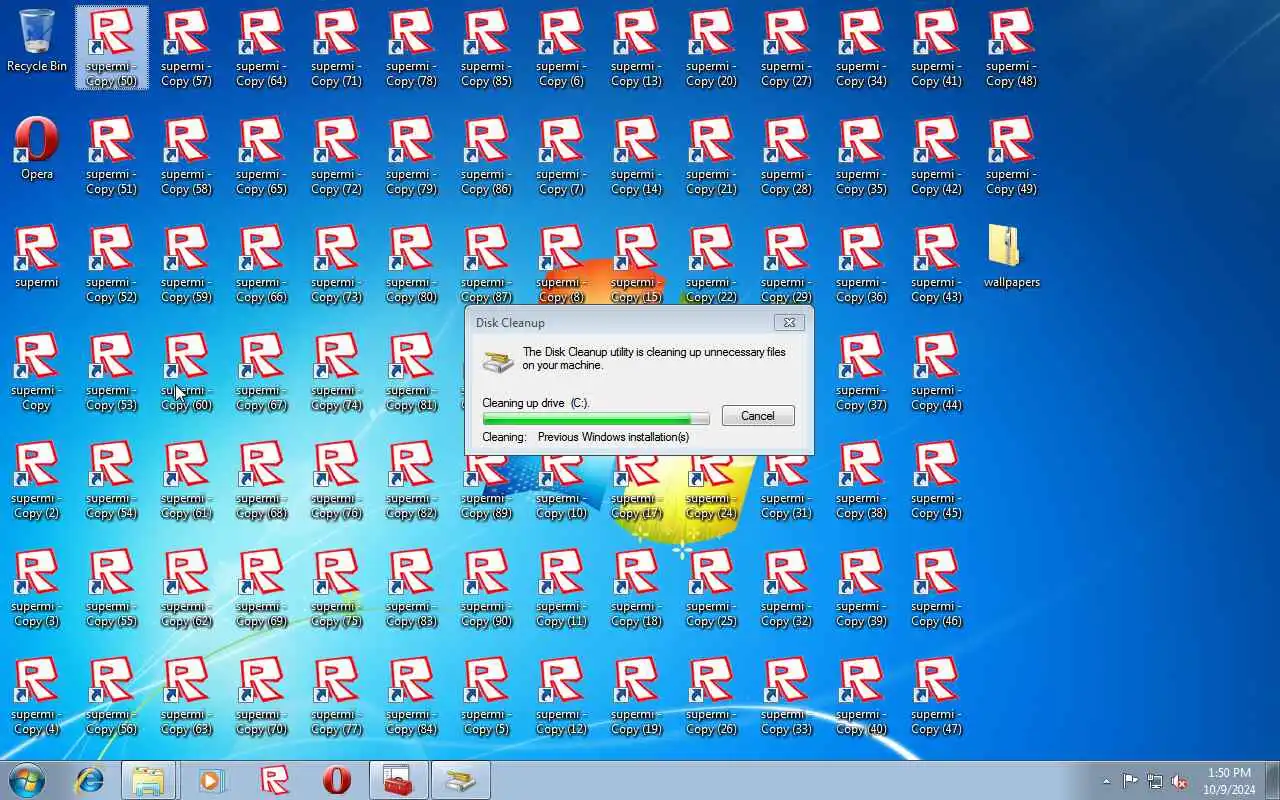Select the supermi - Copy shortcut

point(37,372)
